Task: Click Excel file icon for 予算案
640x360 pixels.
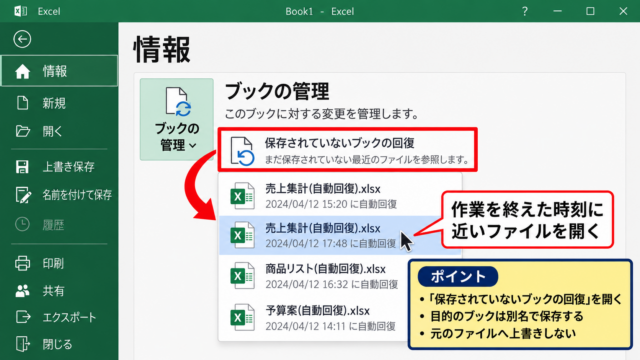Action: (242, 317)
